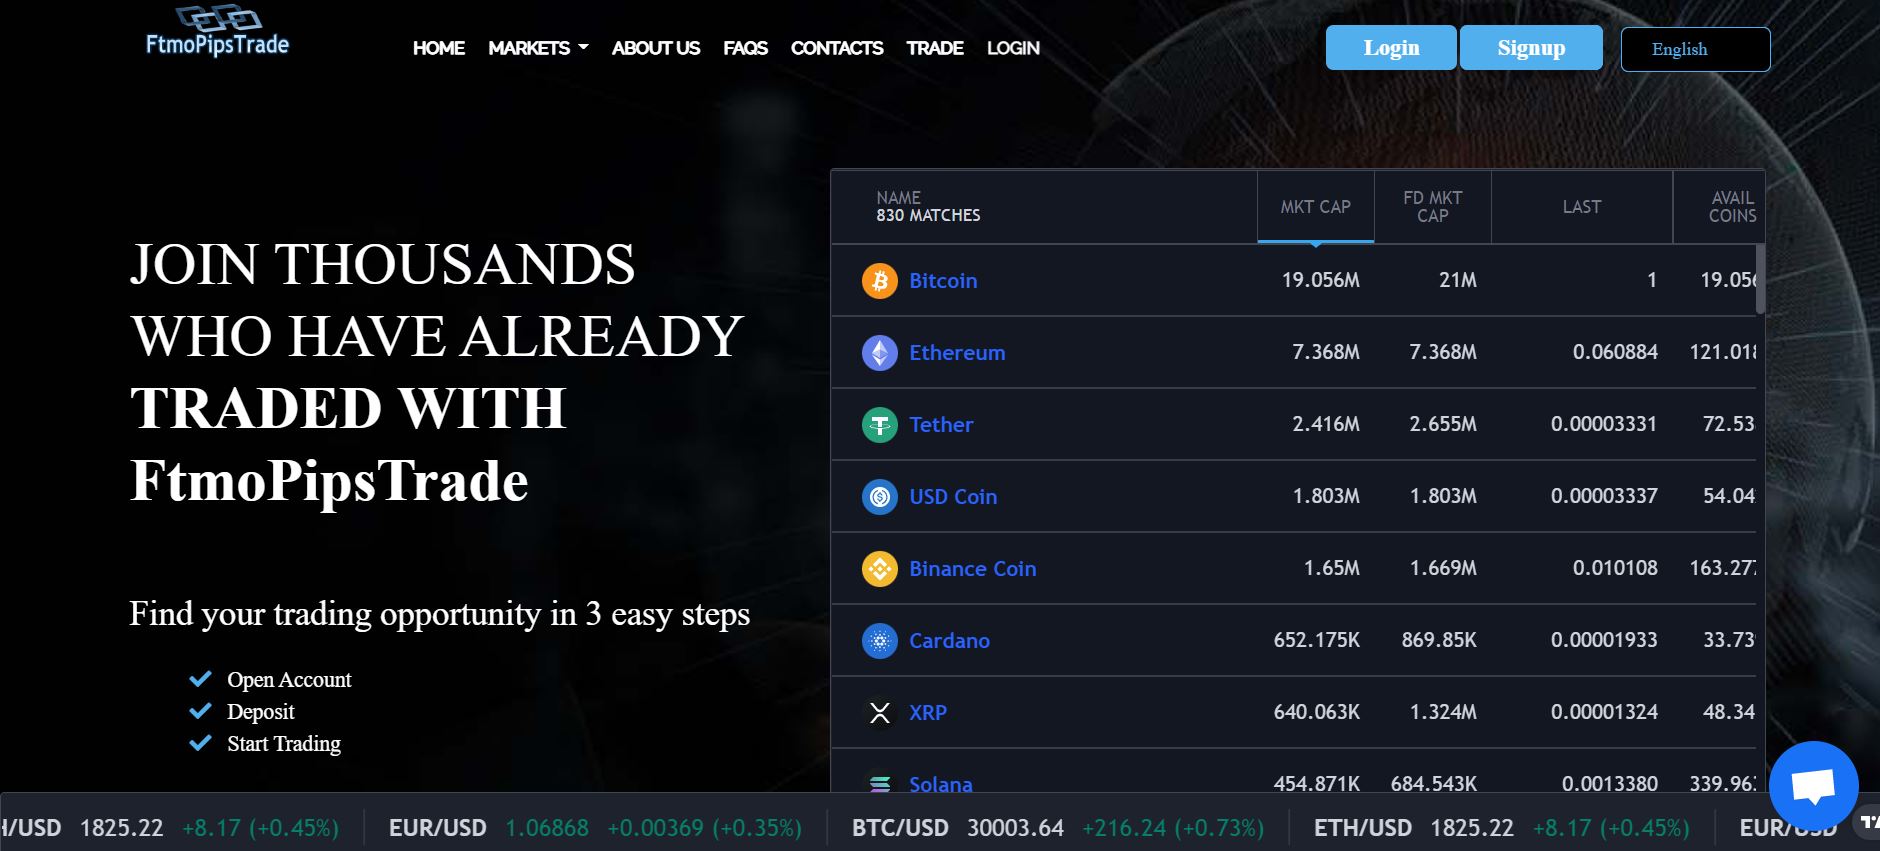Sort table by MKT CAP column

[1315, 207]
